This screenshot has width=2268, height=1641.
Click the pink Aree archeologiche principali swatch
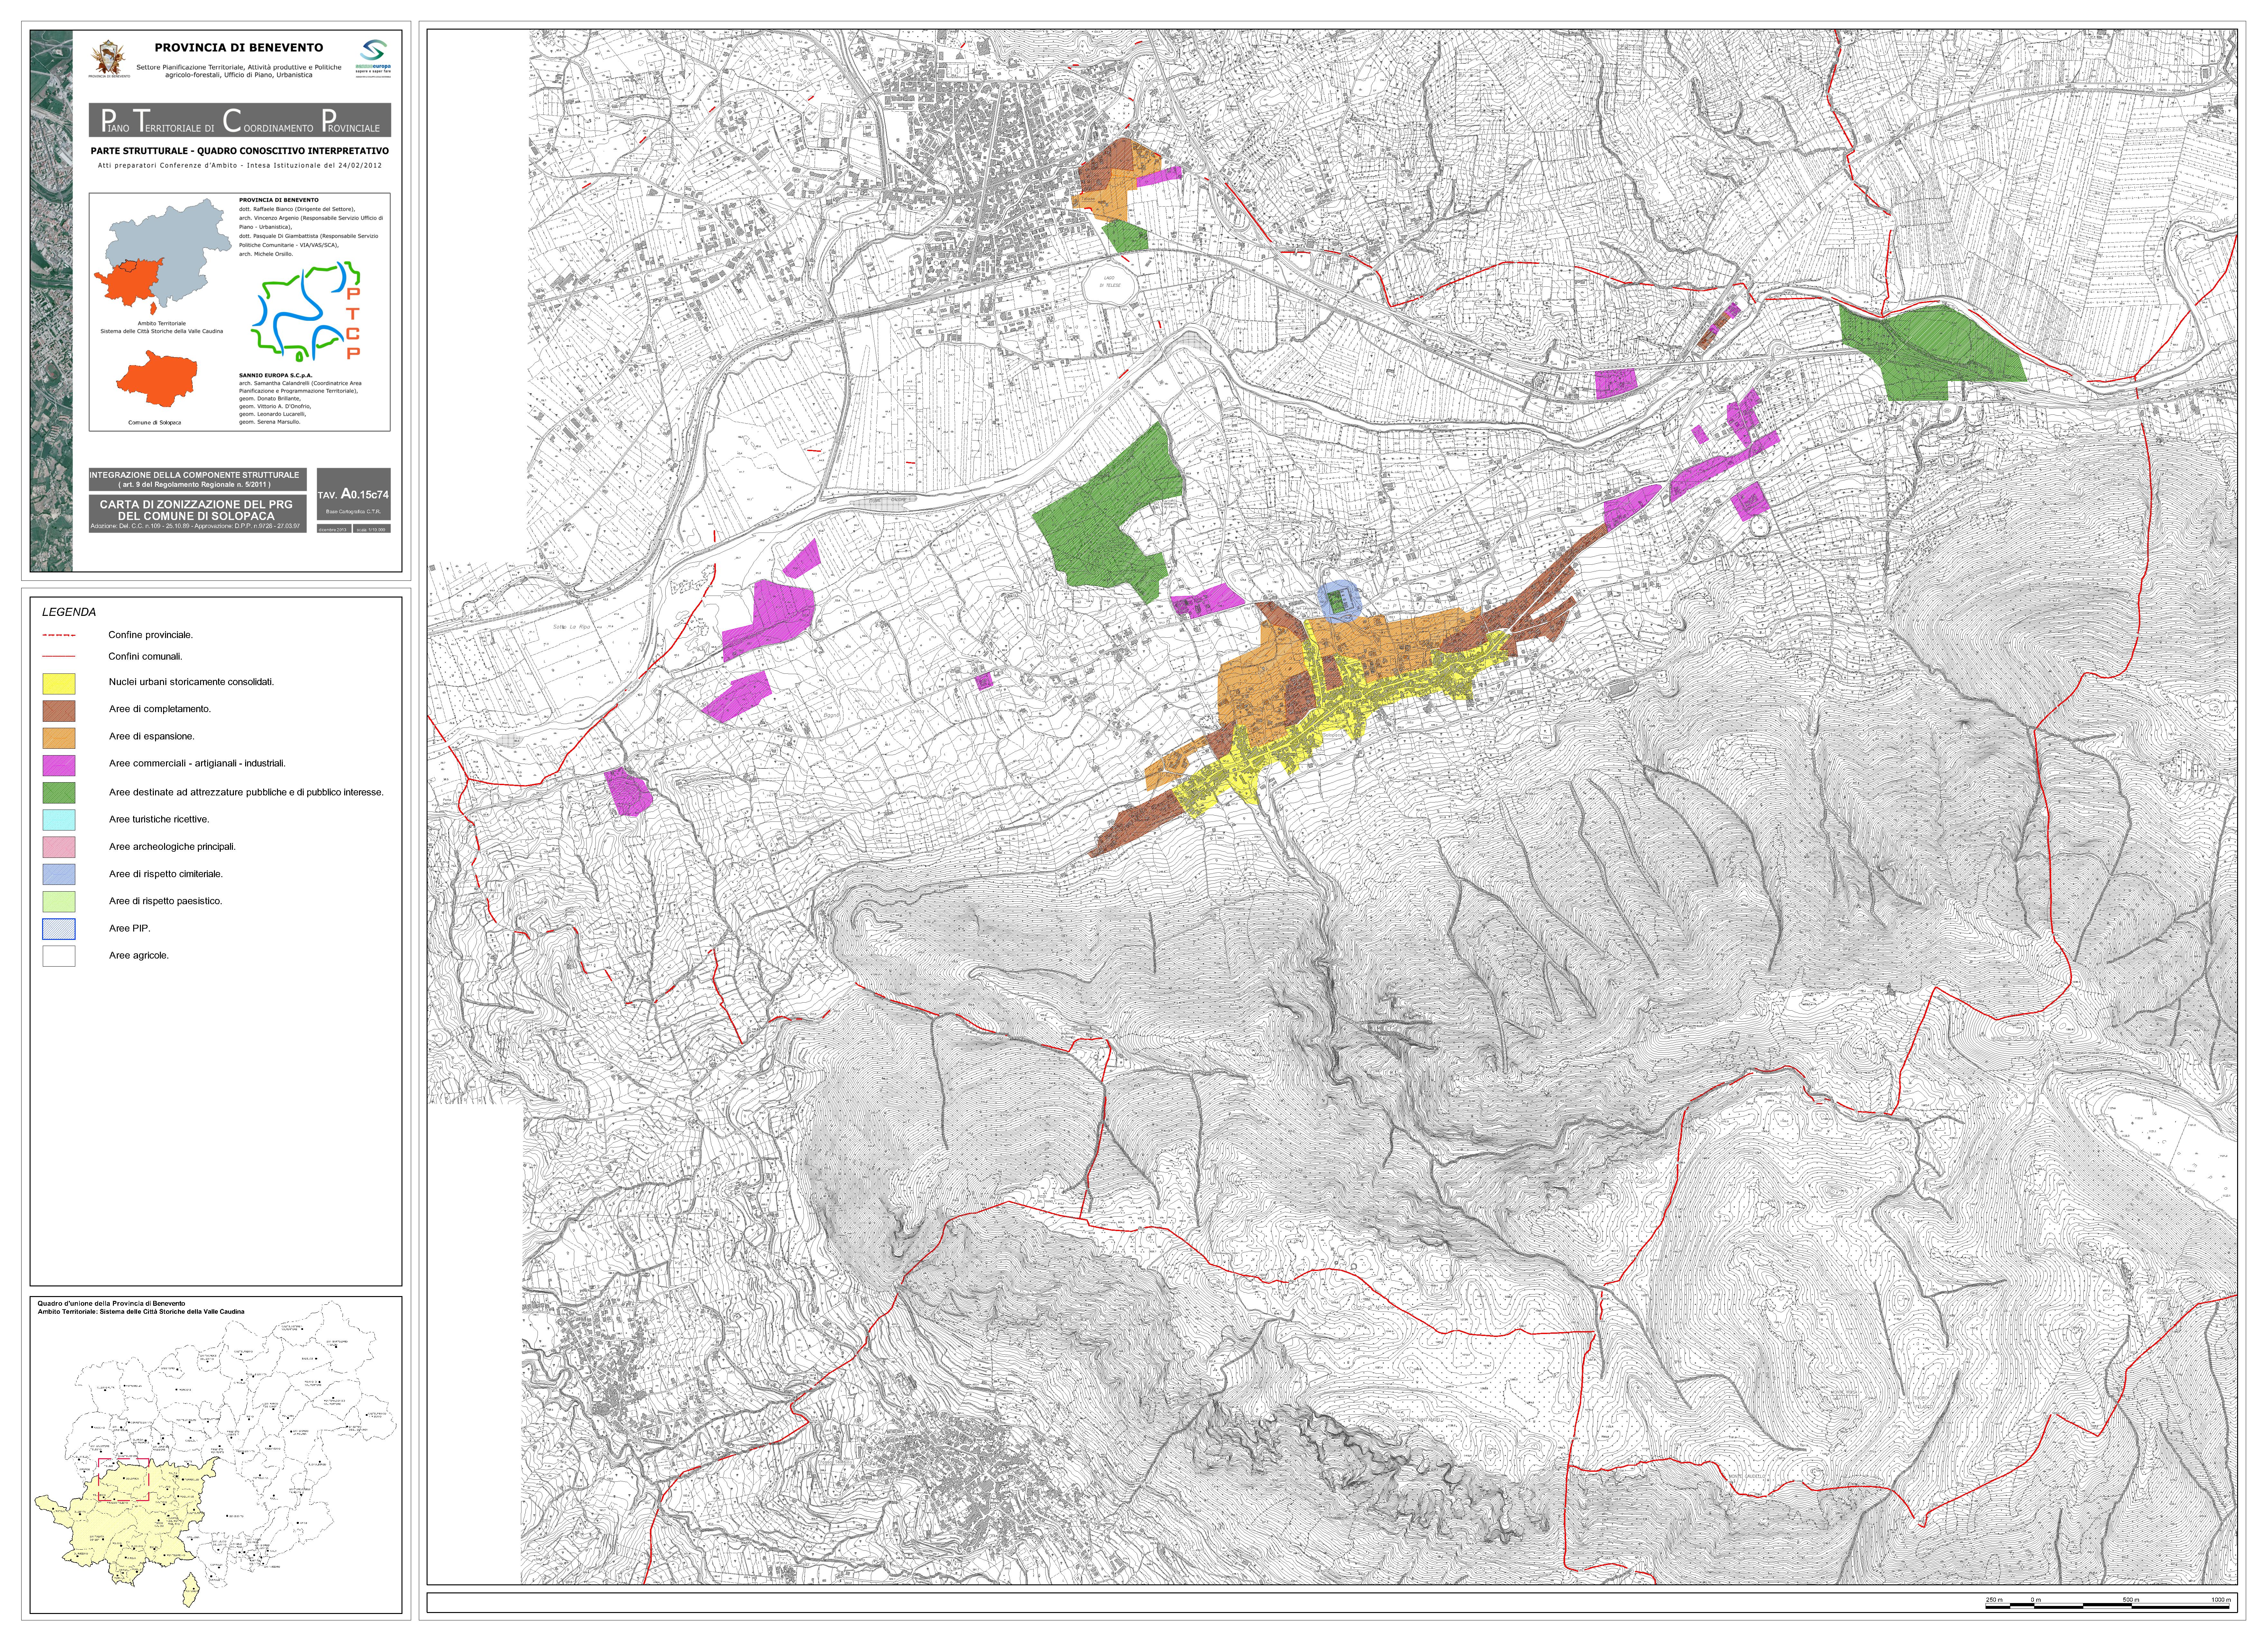coord(59,847)
